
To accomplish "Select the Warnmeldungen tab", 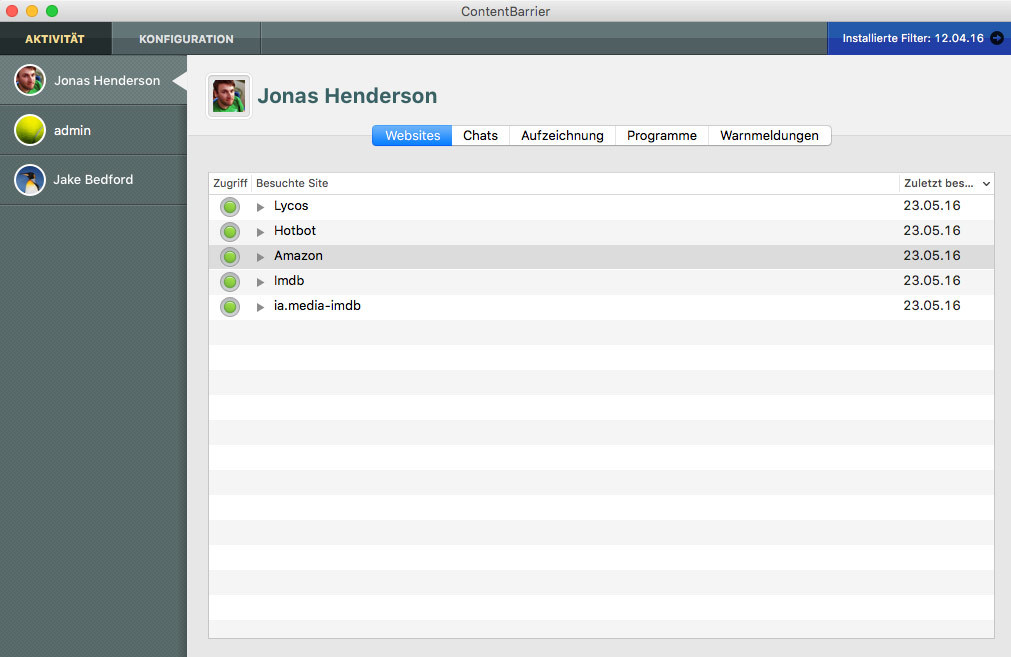I will 769,135.
